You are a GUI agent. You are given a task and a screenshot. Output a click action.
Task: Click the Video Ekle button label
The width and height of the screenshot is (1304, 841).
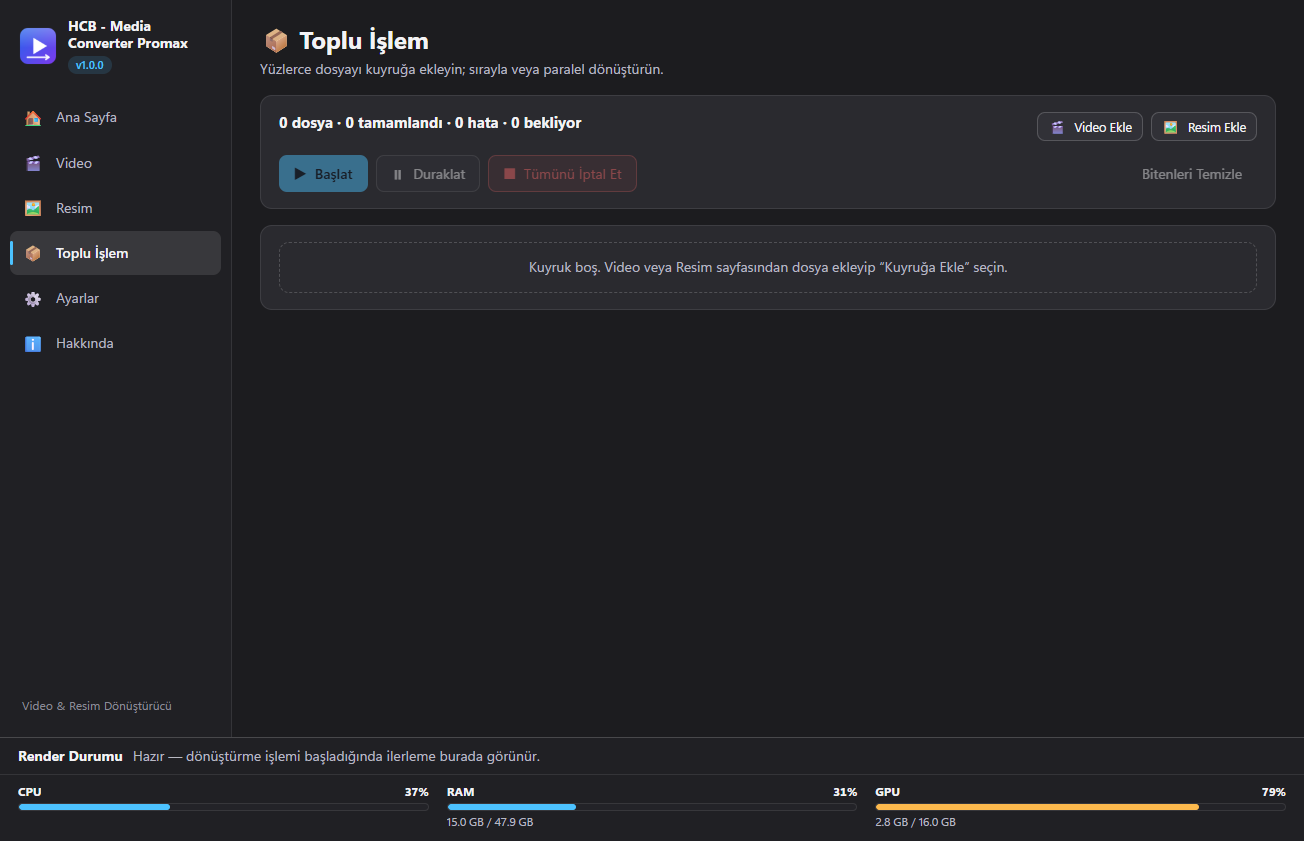click(1103, 127)
